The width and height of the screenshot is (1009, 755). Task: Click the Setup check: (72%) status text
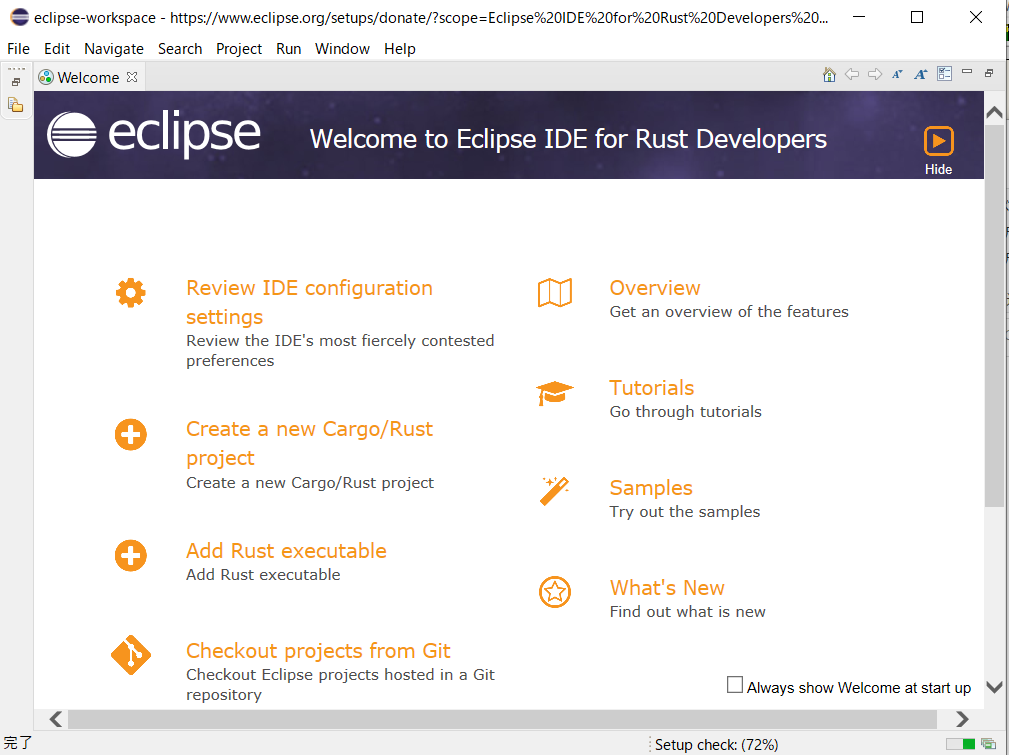point(716,745)
